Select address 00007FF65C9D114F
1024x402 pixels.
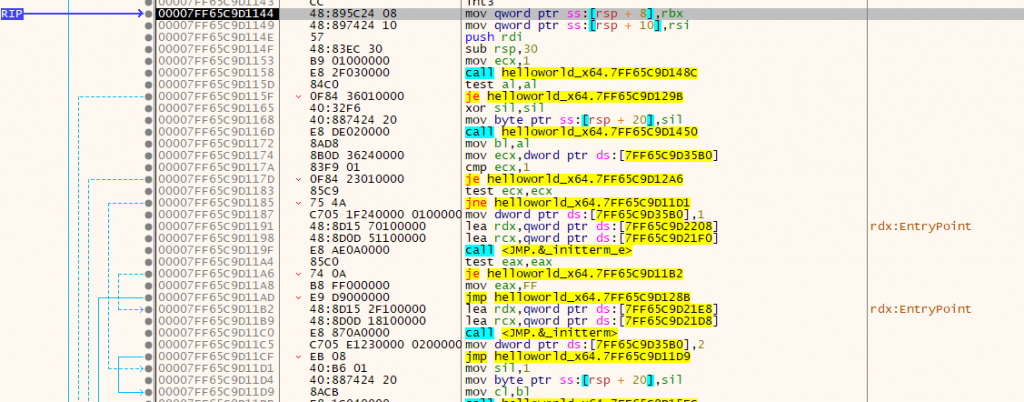(217, 49)
